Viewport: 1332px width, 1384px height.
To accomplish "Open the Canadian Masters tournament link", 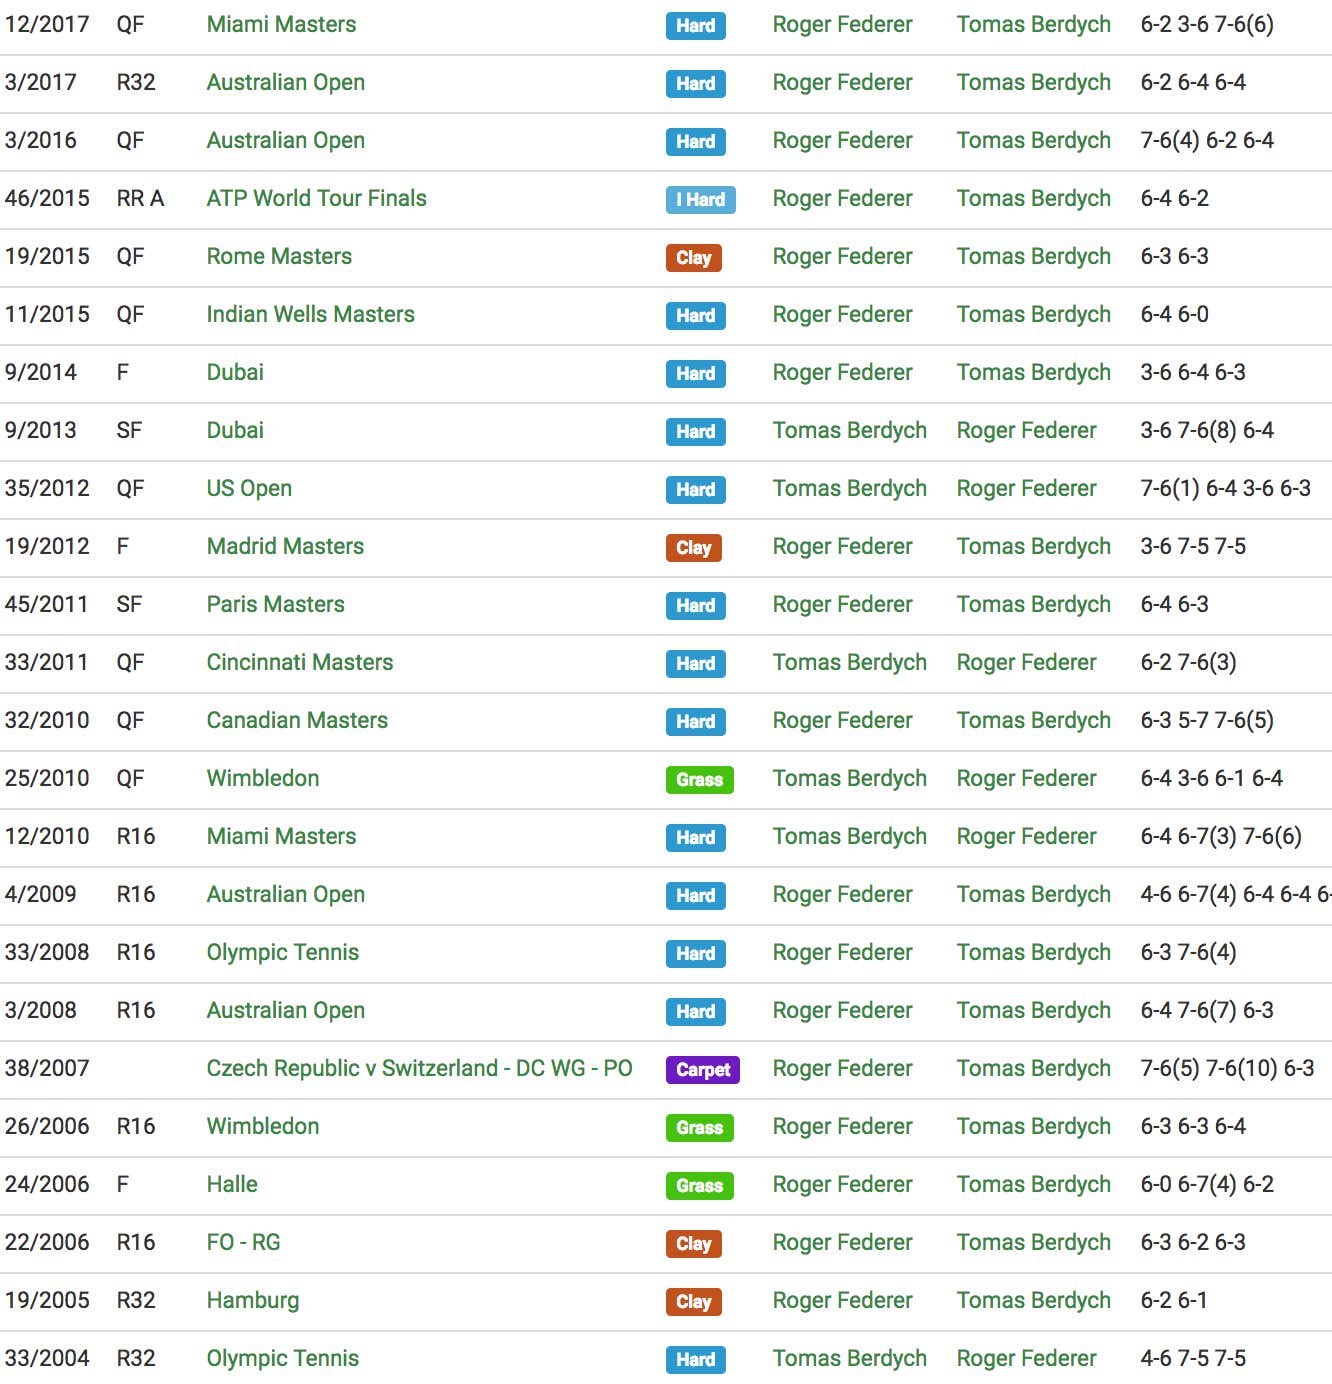I will (x=297, y=720).
